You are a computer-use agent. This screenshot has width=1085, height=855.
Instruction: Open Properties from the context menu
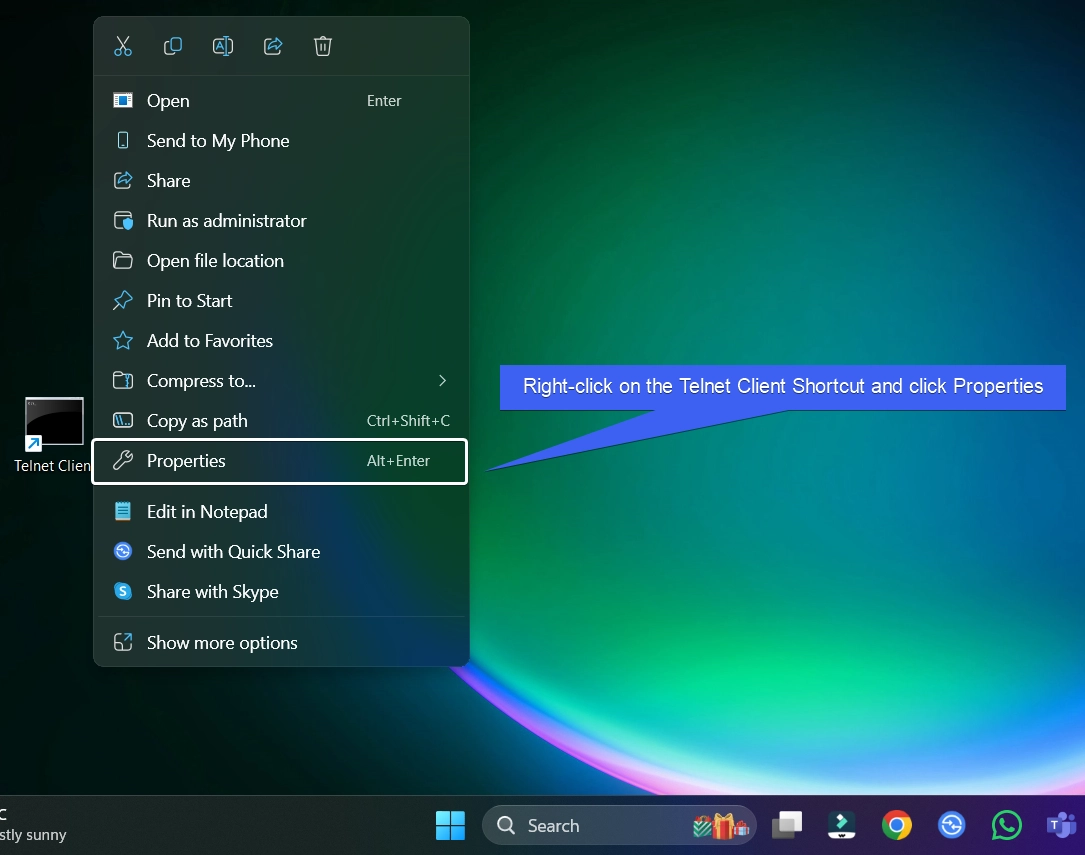pyautogui.click(x=280, y=461)
